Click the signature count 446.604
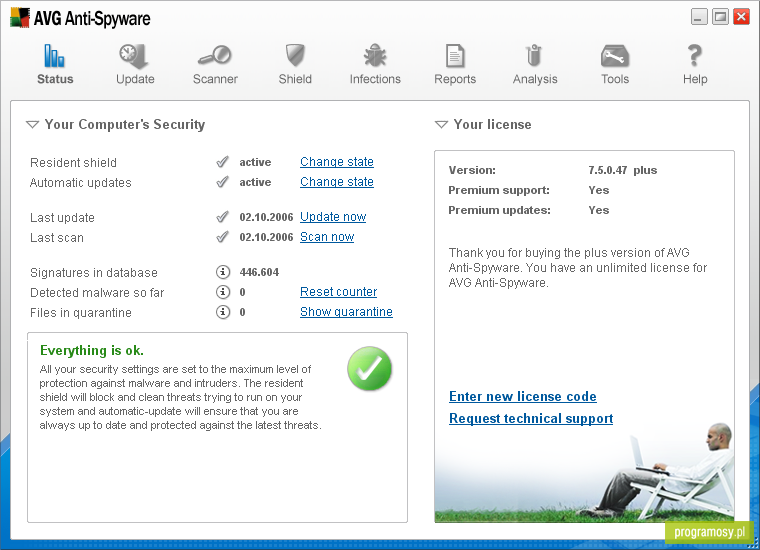 [259, 272]
